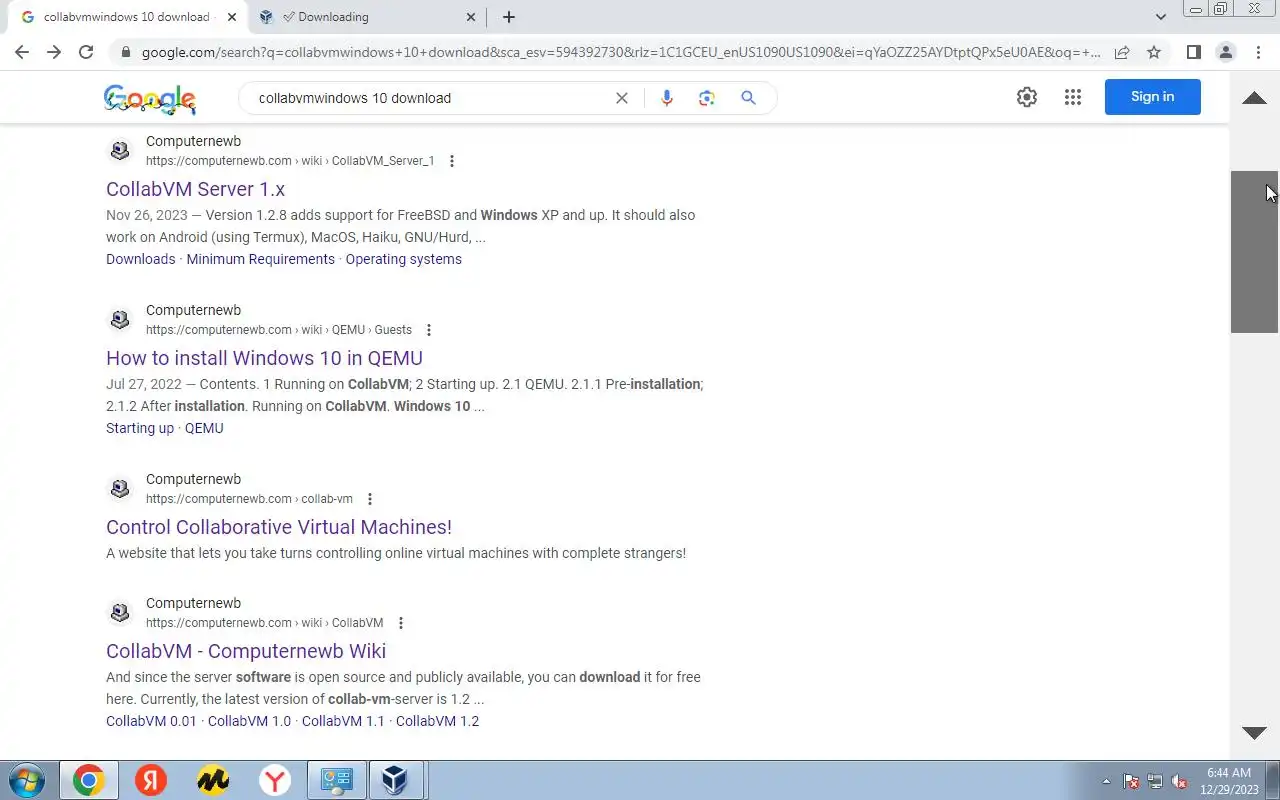Open VirtualBox from the taskbar

tap(396, 780)
